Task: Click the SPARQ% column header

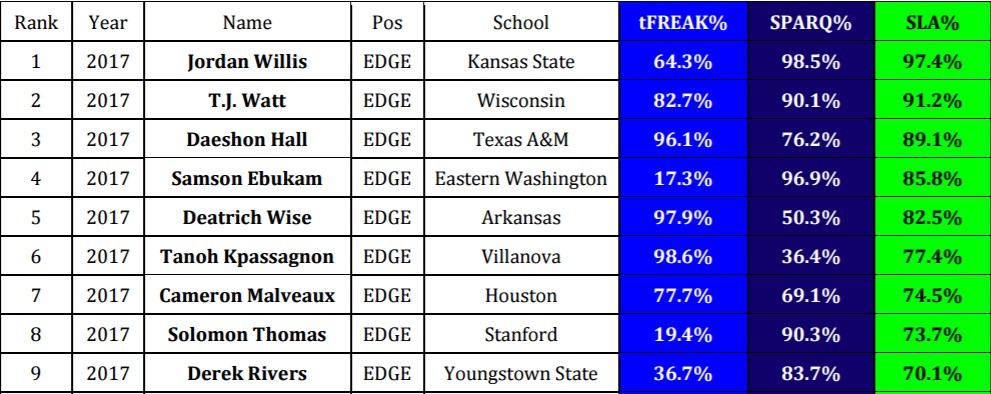Action: [x=811, y=22]
